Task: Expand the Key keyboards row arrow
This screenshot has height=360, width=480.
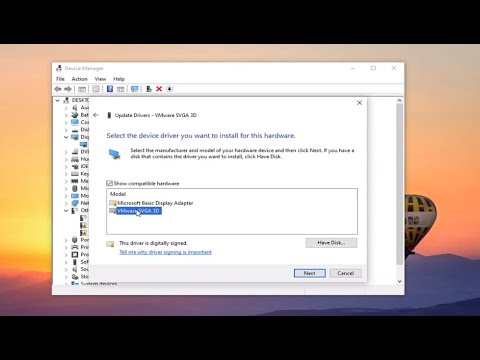Action: (x=66, y=174)
